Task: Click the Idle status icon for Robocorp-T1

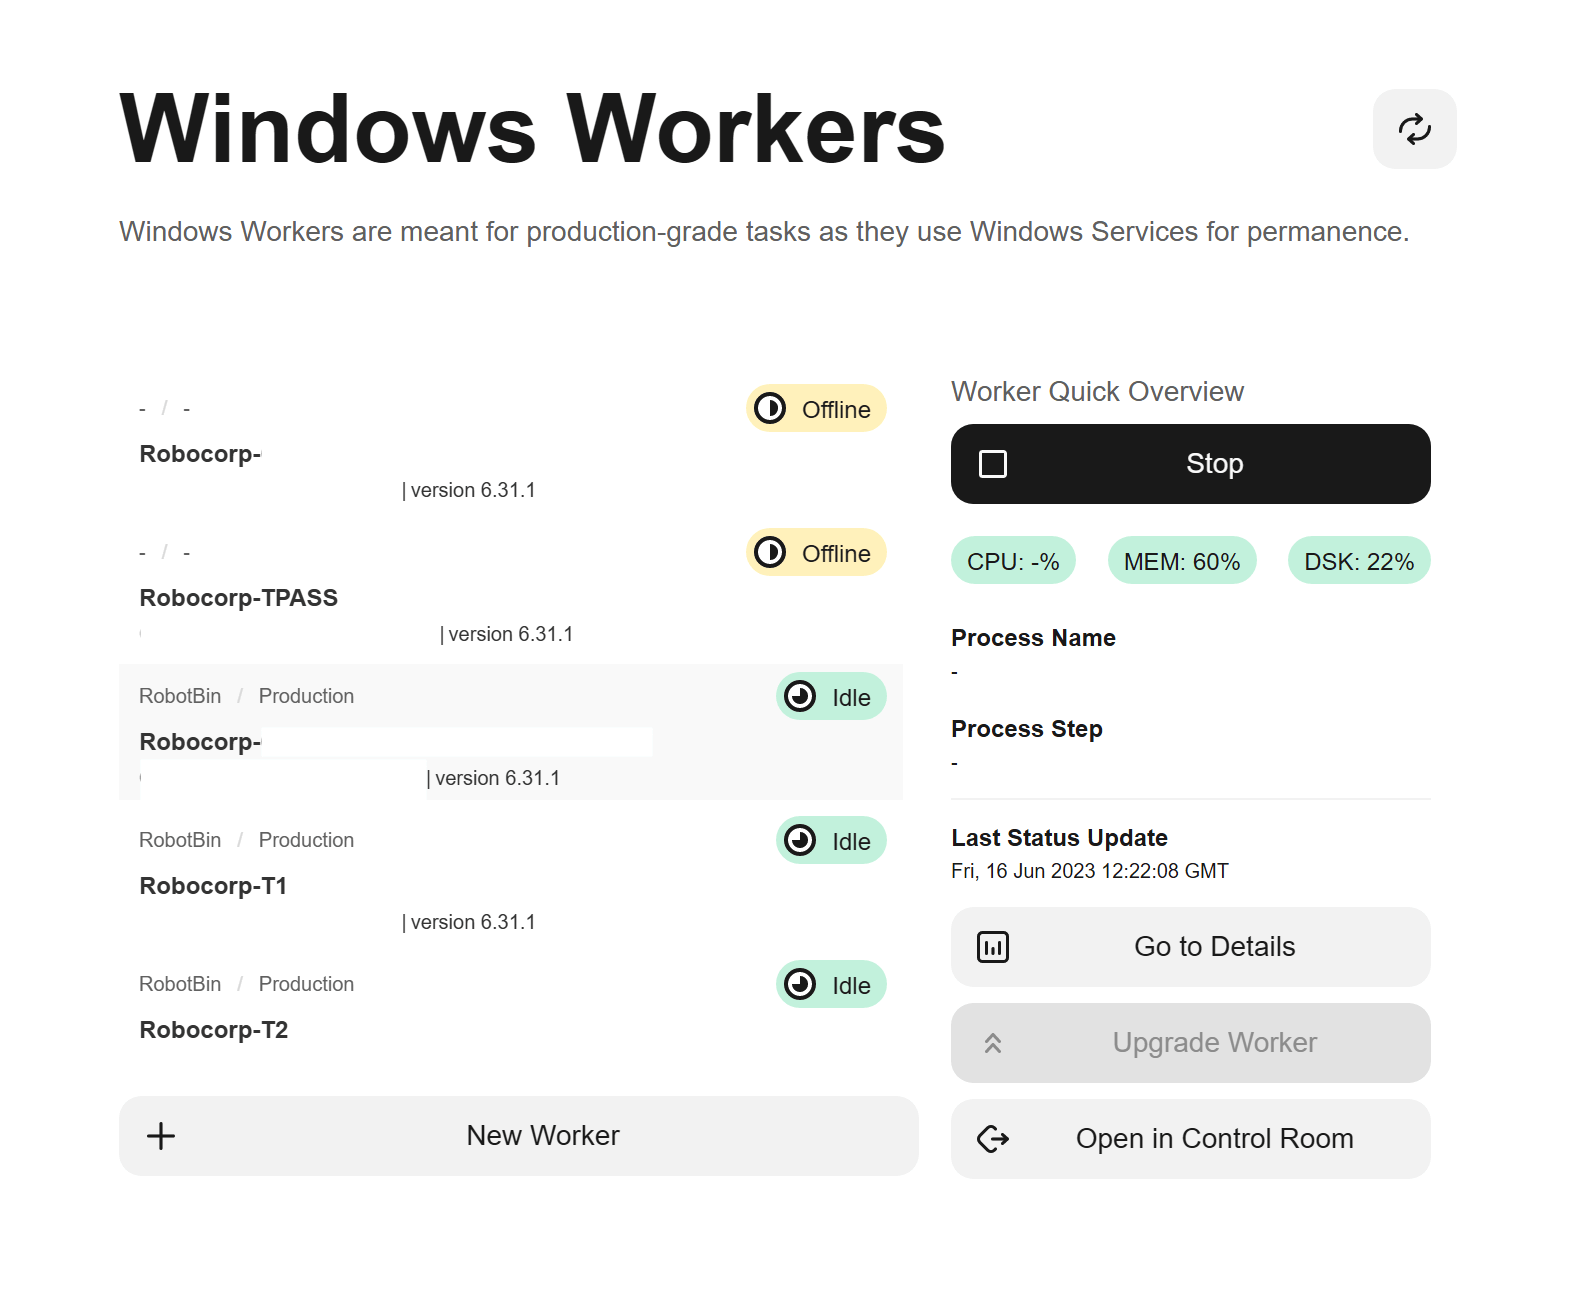Action: 800,840
